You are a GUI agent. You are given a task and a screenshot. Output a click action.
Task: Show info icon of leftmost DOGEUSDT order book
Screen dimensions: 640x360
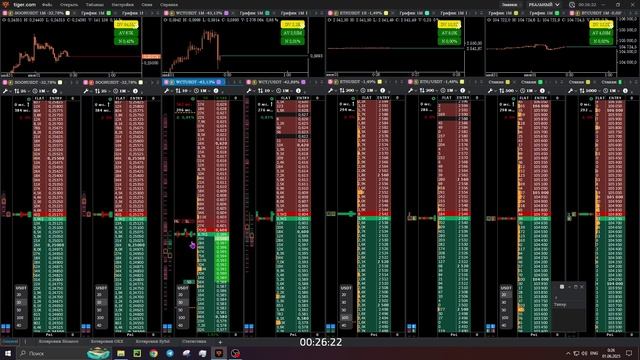click(x=55, y=91)
